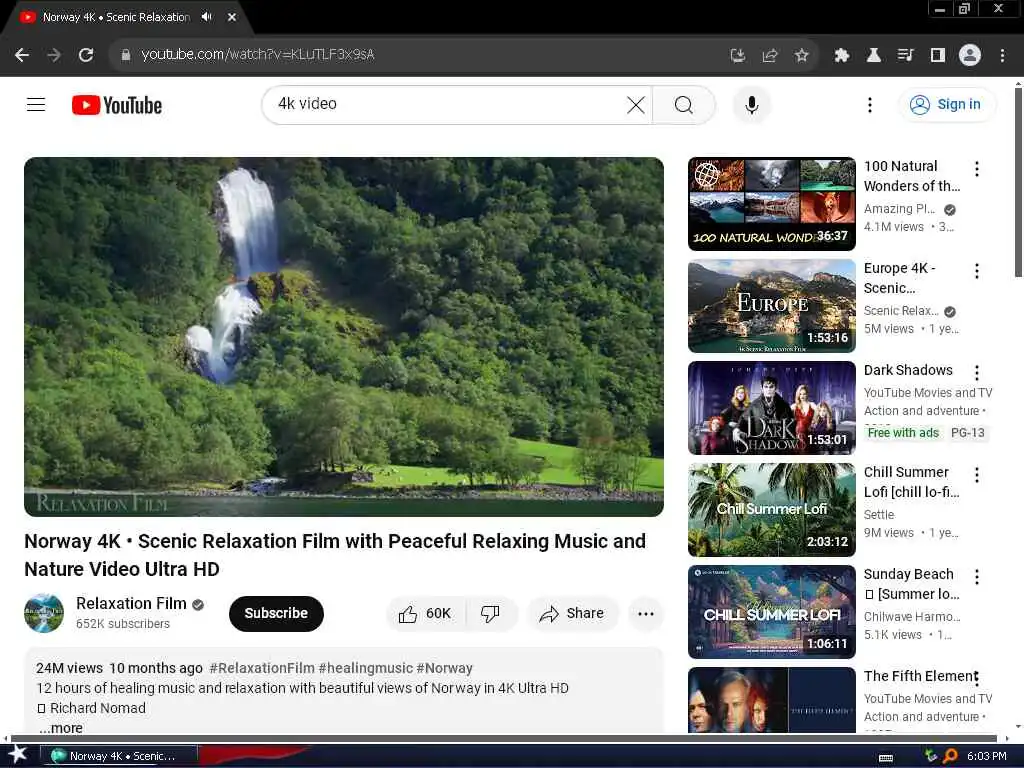Click the browser forward arrow
Screen dimensions: 1024x768
[54, 55]
